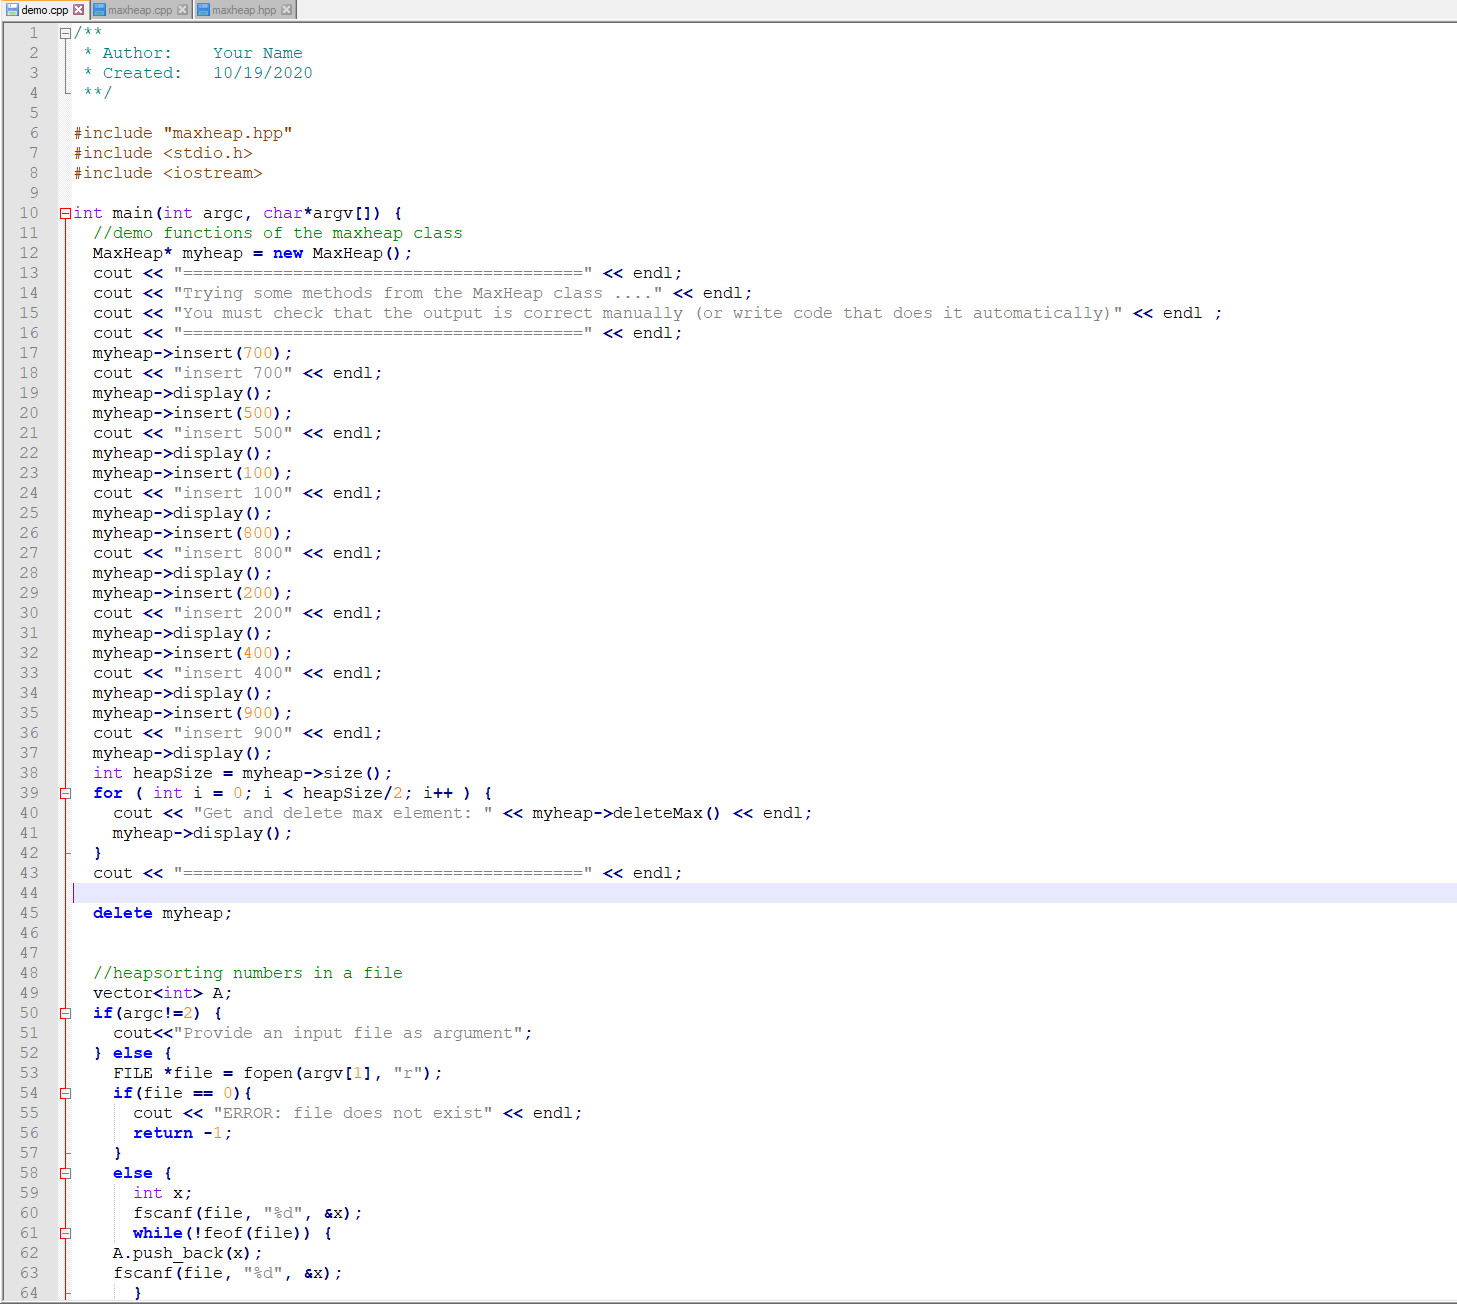Image resolution: width=1457 pixels, height=1304 pixels.
Task: Click the "vector<int> A;" declaration
Action: click(163, 993)
